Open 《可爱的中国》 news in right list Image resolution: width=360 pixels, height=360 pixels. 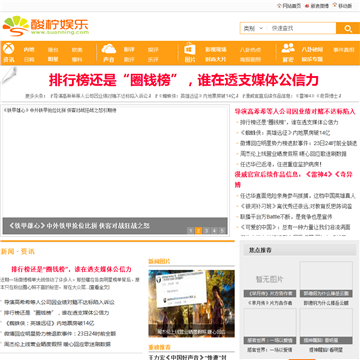(x=295, y=227)
